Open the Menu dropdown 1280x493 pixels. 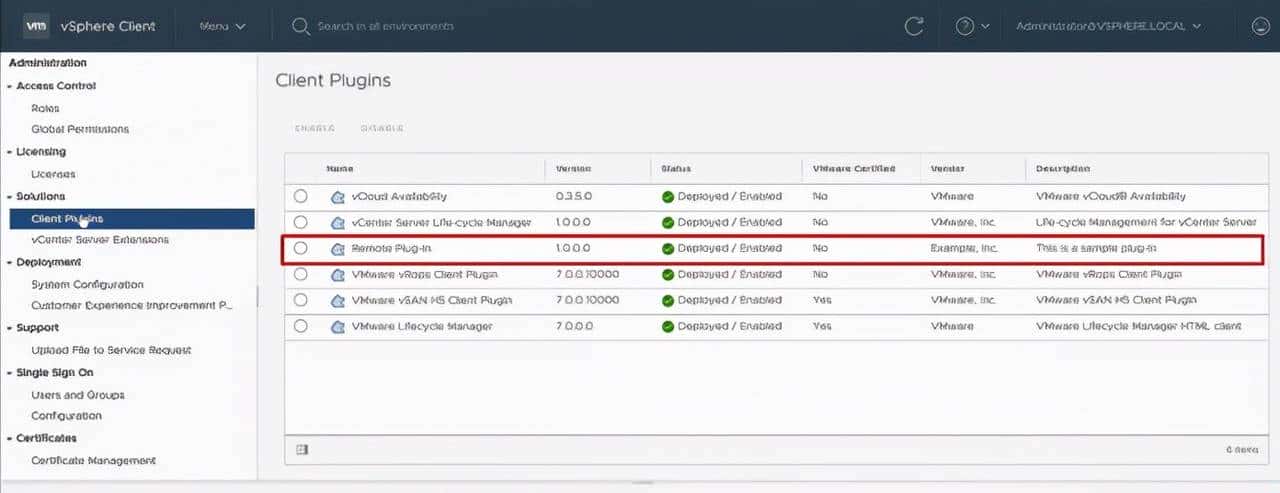(222, 26)
